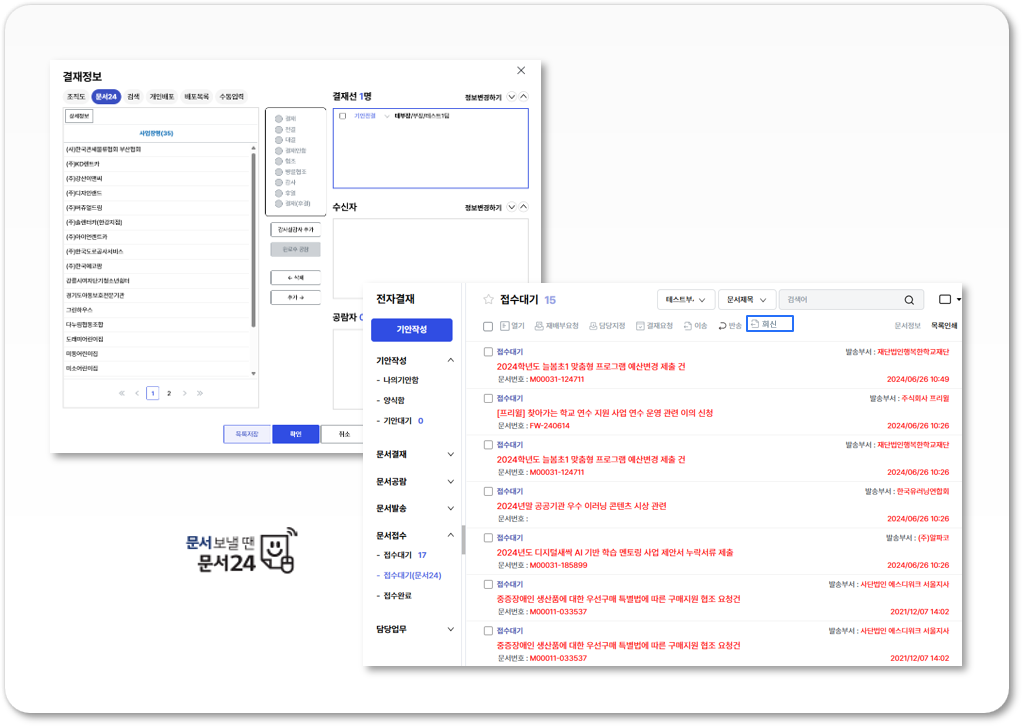Screen dimensions: 1022x726
Task: Check the 기안전결 approver row checkbox
Action: [342, 116]
